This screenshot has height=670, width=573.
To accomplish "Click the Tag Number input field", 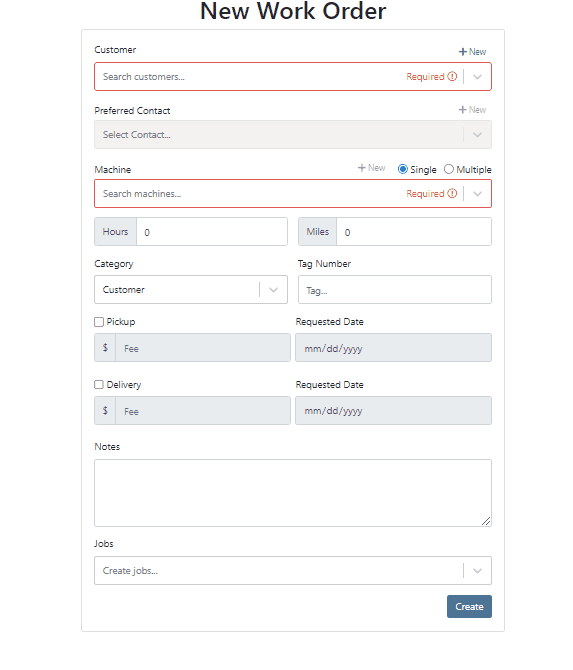I will (395, 290).
